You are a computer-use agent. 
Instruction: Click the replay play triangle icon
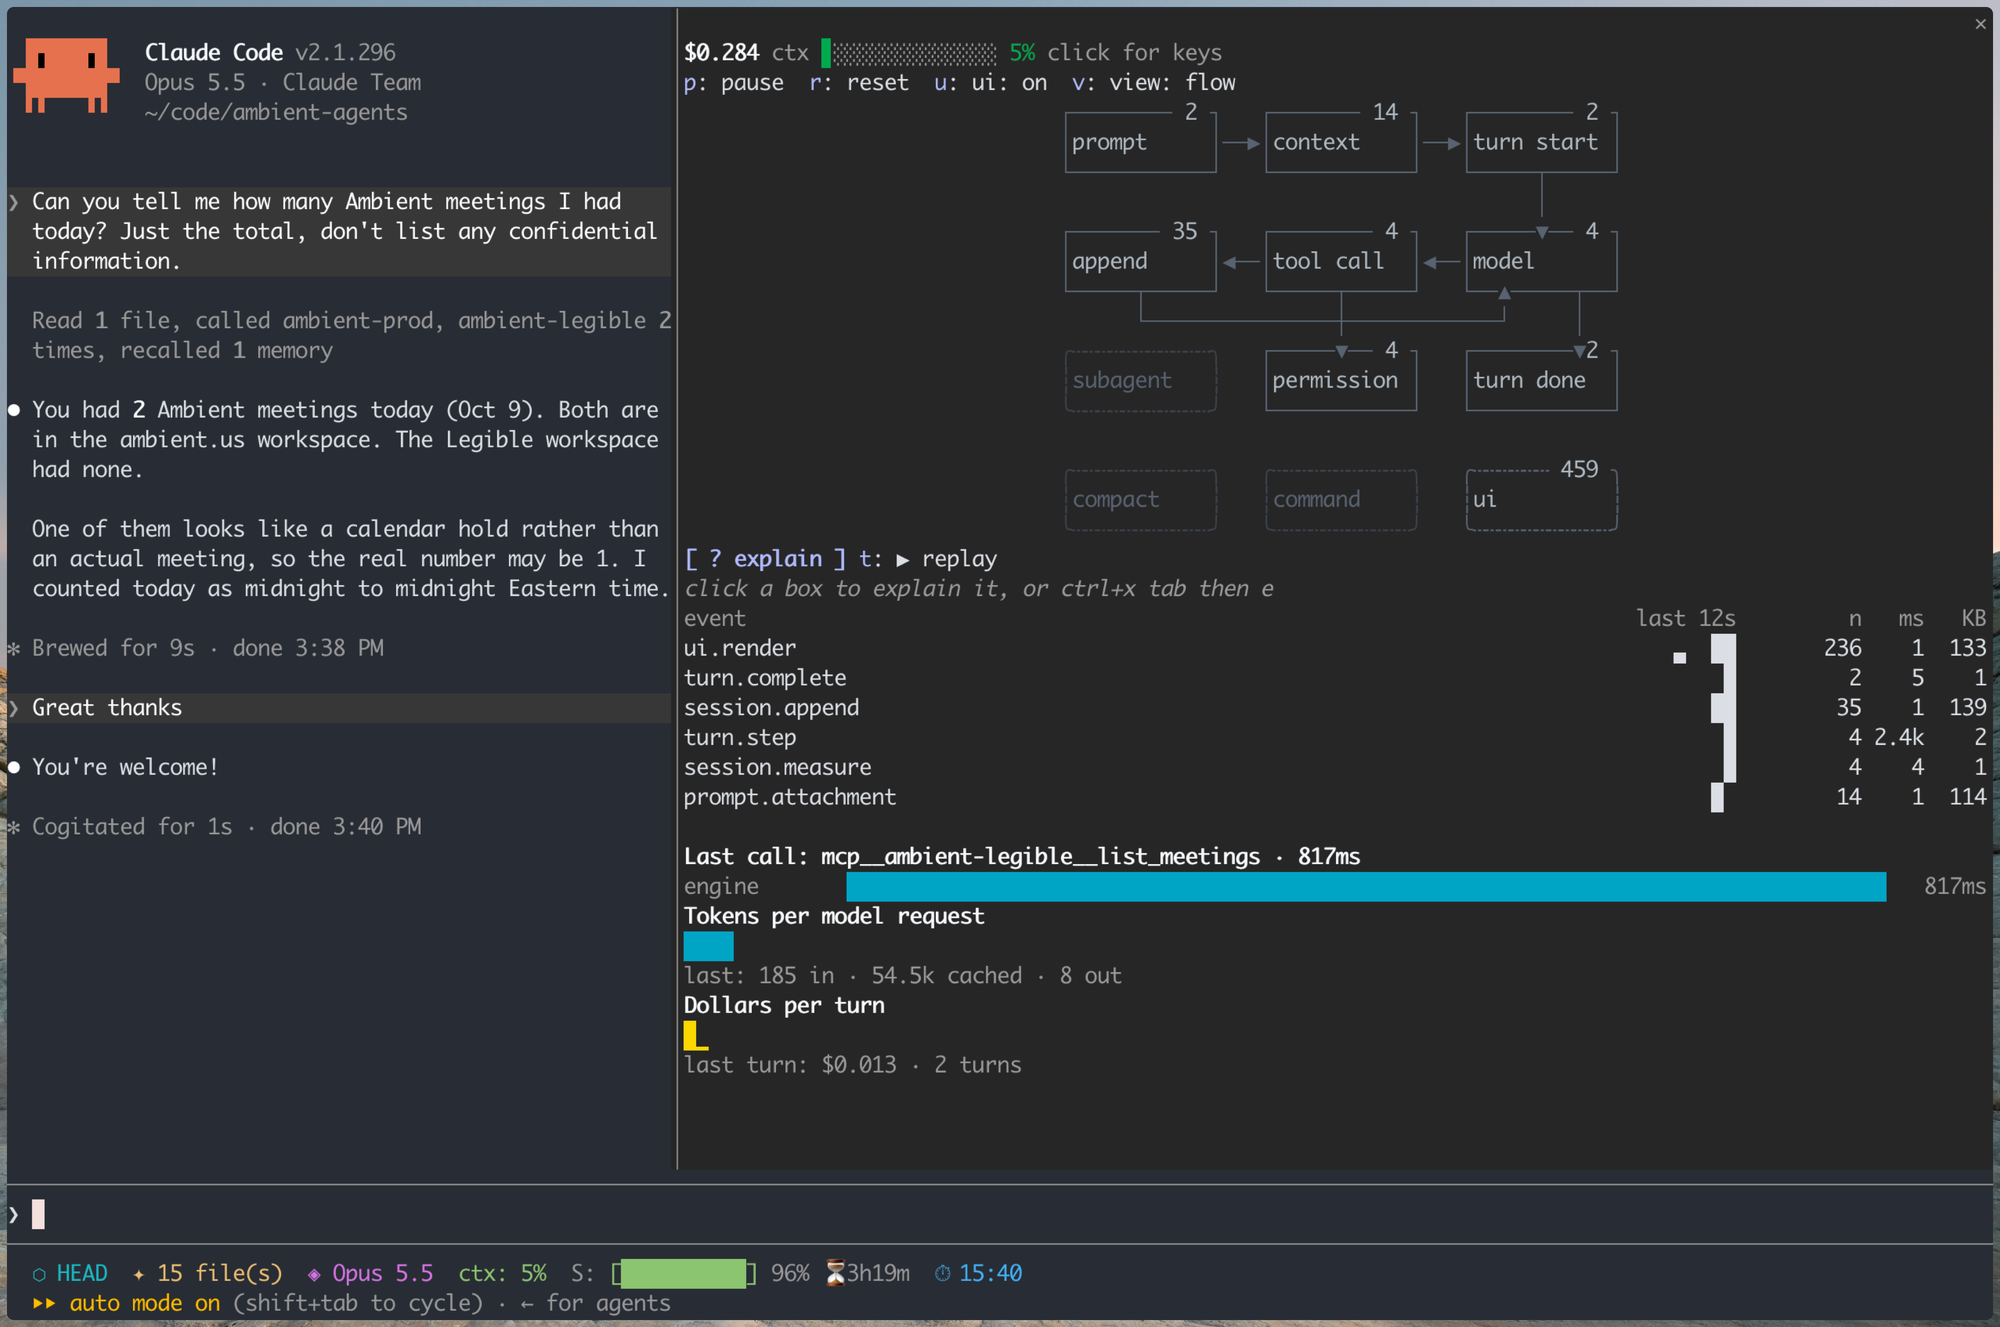click(903, 560)
